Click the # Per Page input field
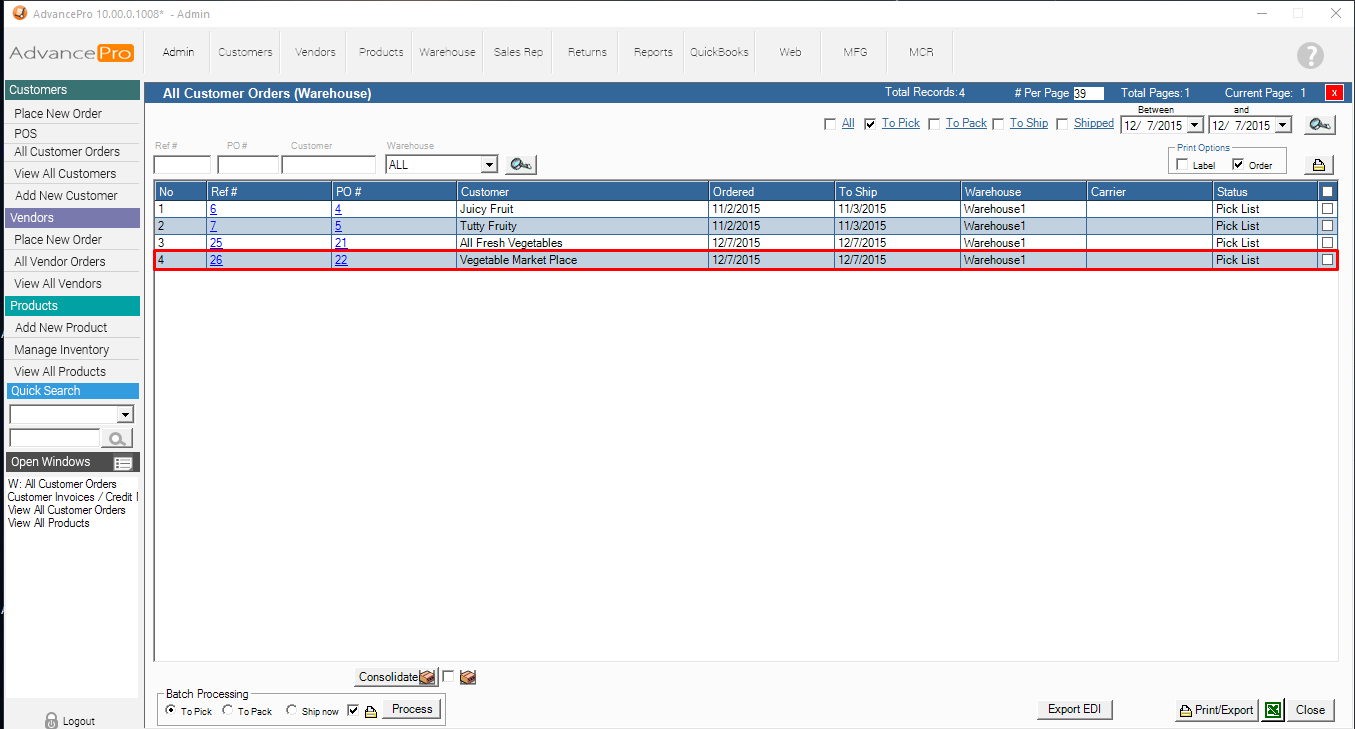This screenshot has height=729, width=1355. tap(1088, 93)
